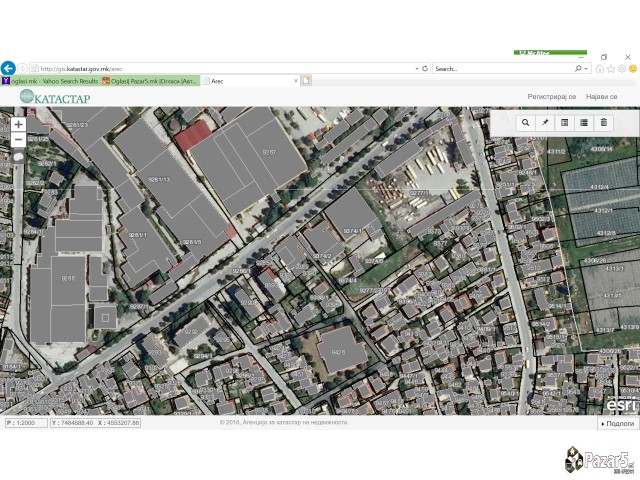Zoom in on the cadastral map
This screenshot has height=480, width=640.
pos(18,125)
